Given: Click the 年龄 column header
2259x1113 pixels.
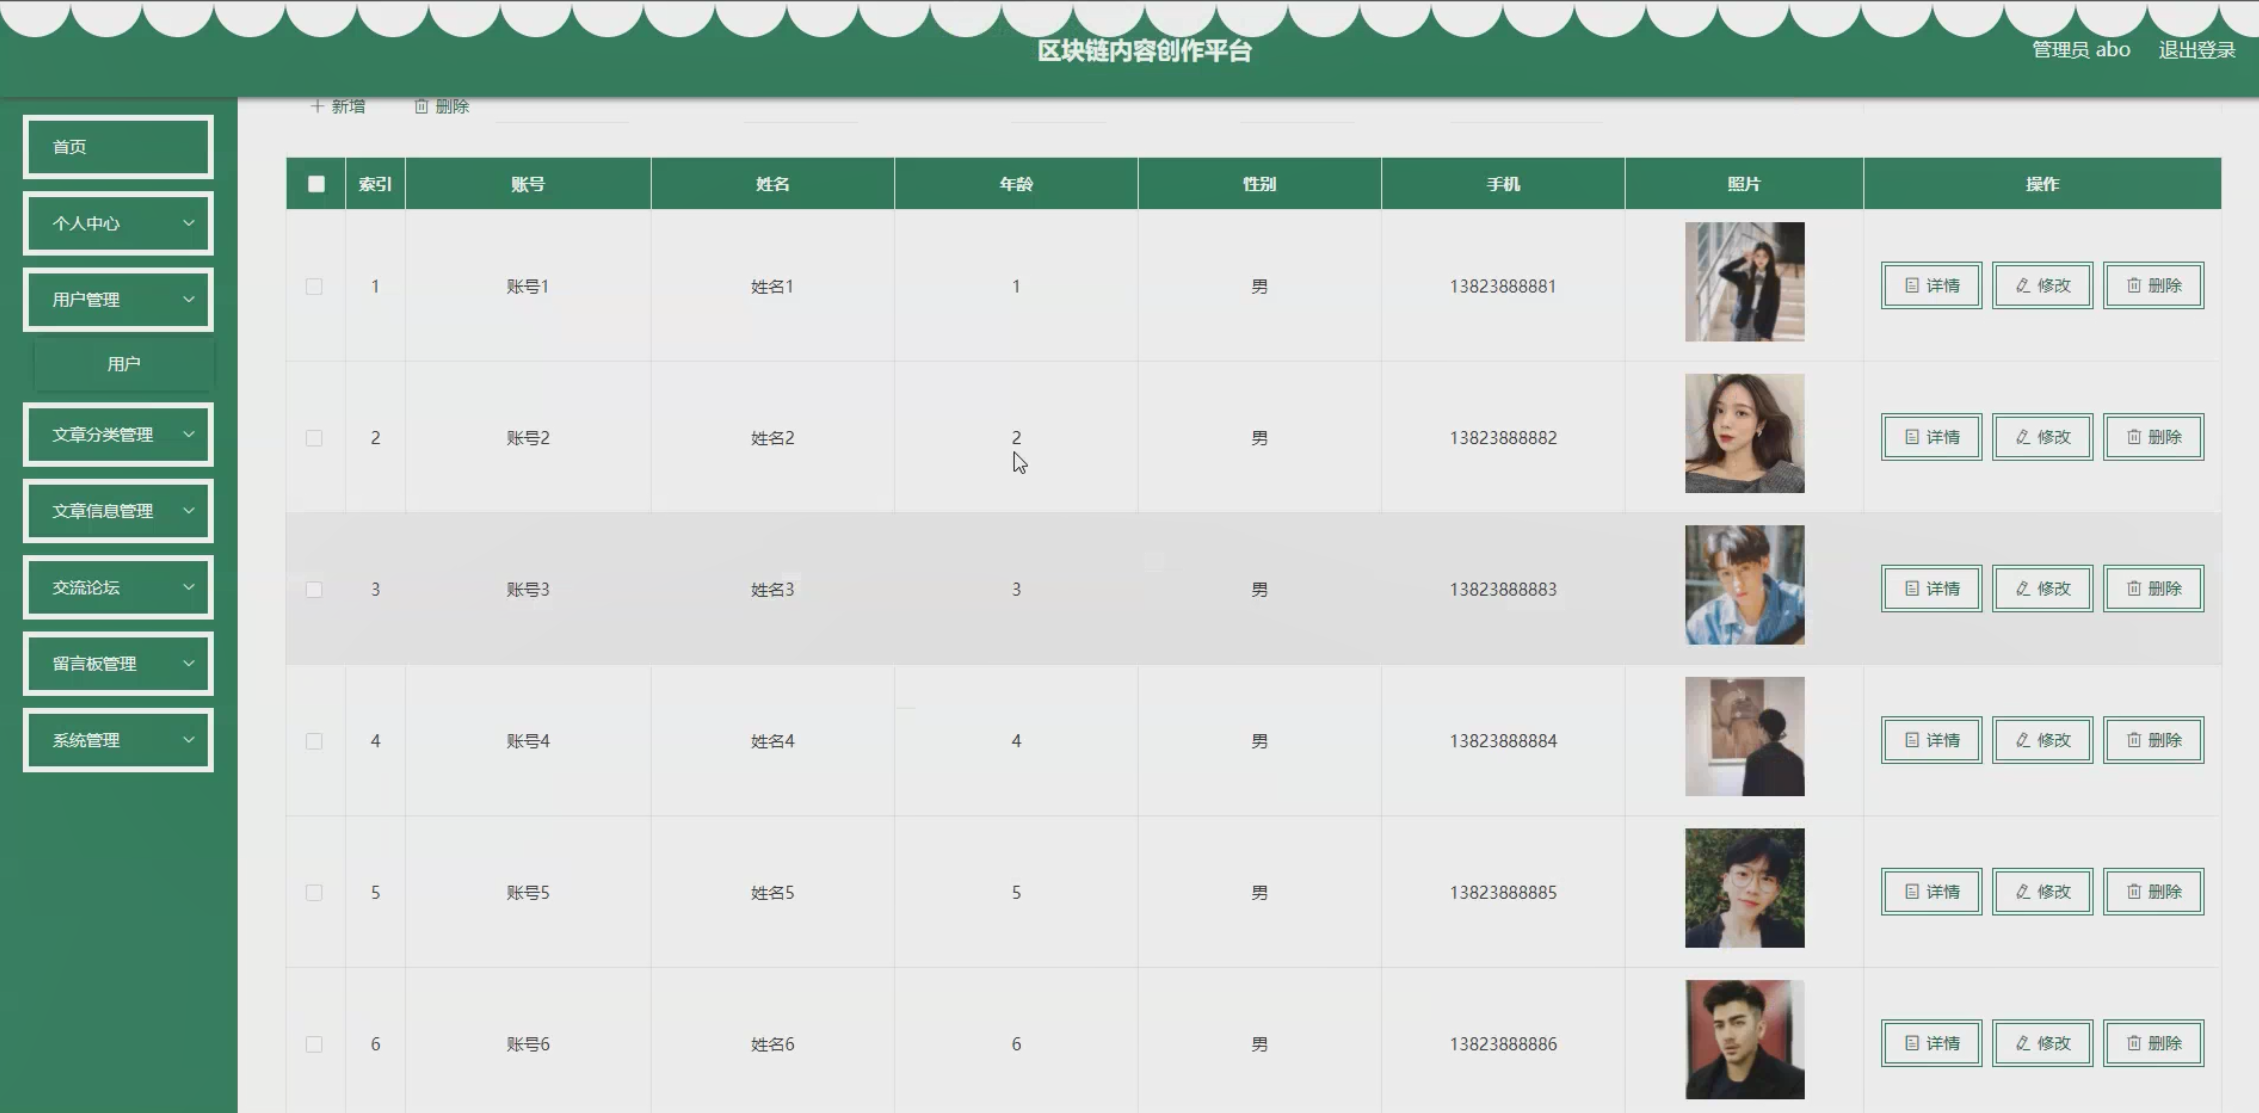Looking at the screenshot, I should tap(1016, 184).
